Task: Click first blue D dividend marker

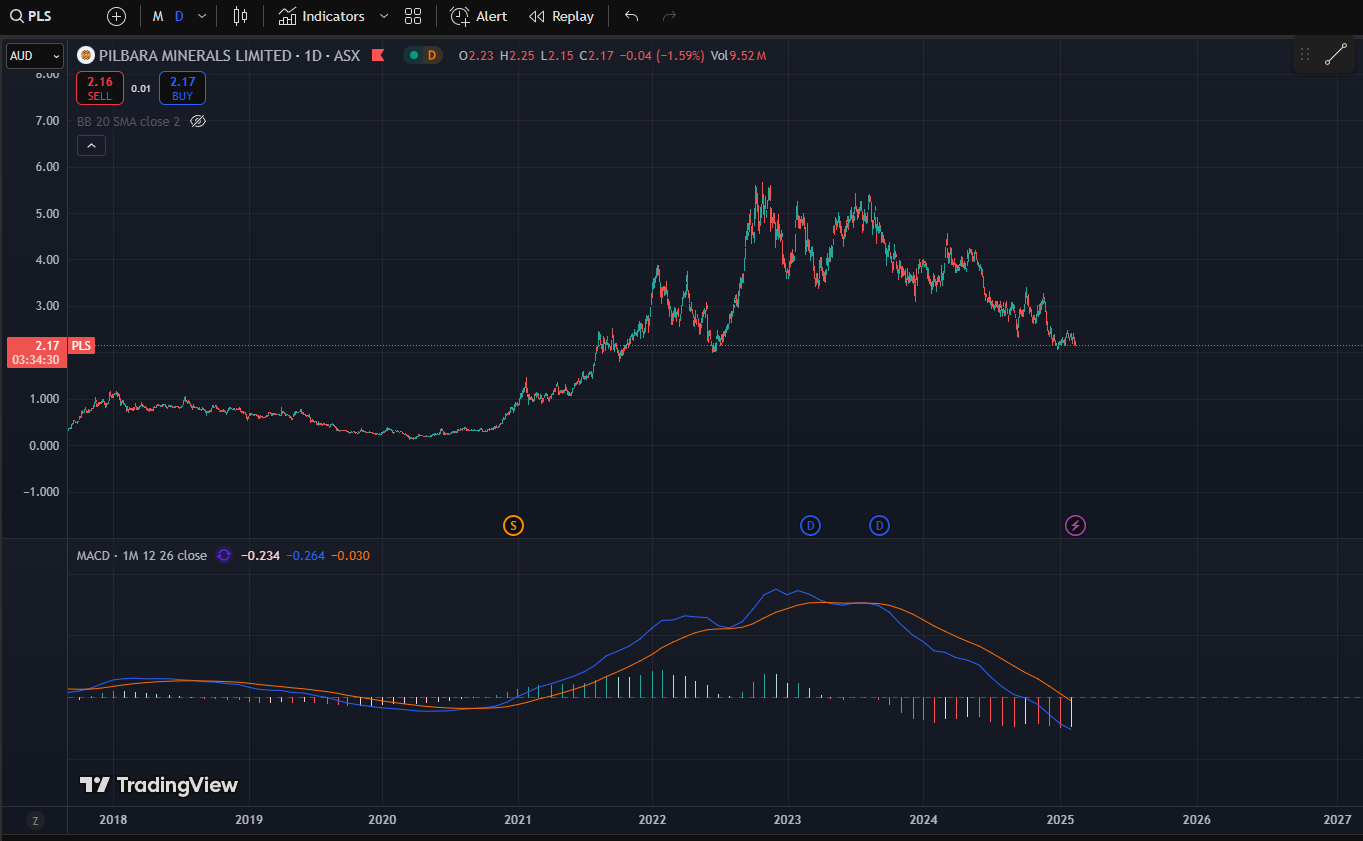Action: coord(811,525)
